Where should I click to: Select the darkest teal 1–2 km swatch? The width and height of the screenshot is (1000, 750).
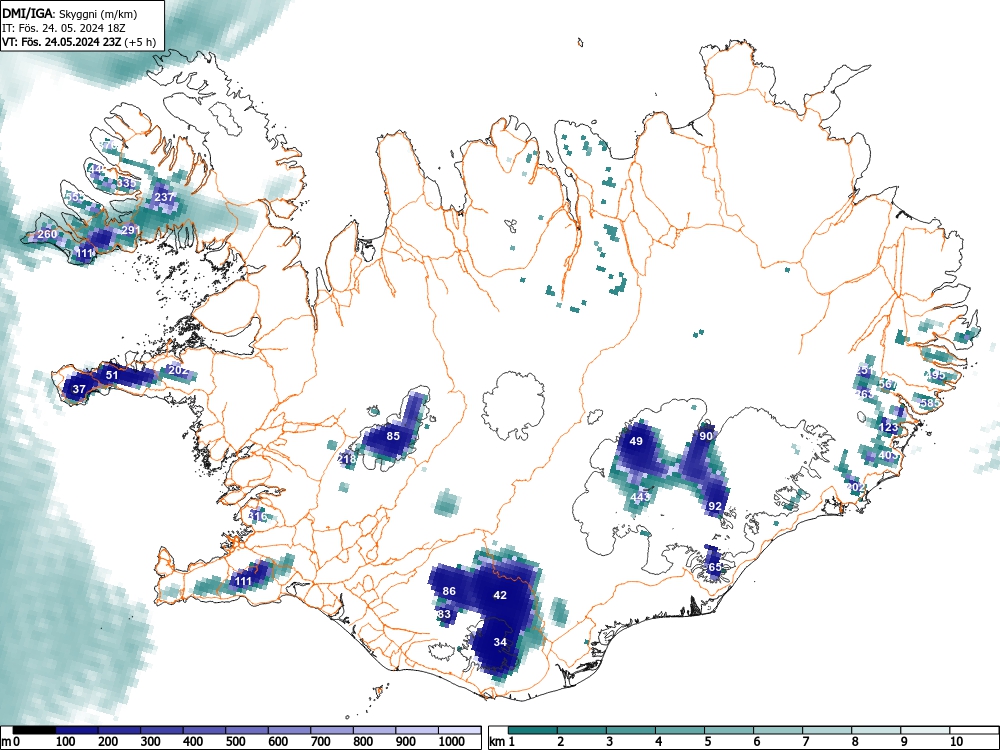pyautogui.click(x=533, y=730)
